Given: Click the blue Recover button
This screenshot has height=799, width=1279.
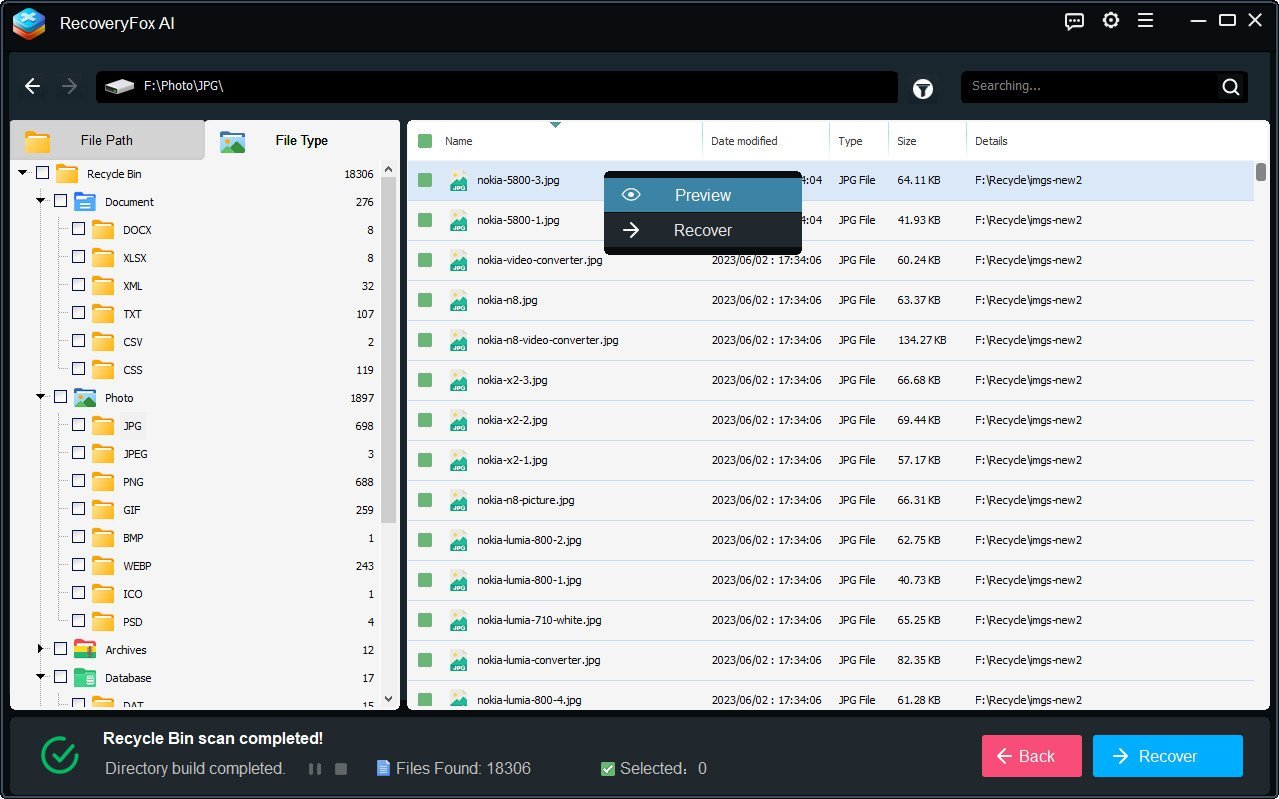Looking at the screenshot, I should pos(1167,756).
